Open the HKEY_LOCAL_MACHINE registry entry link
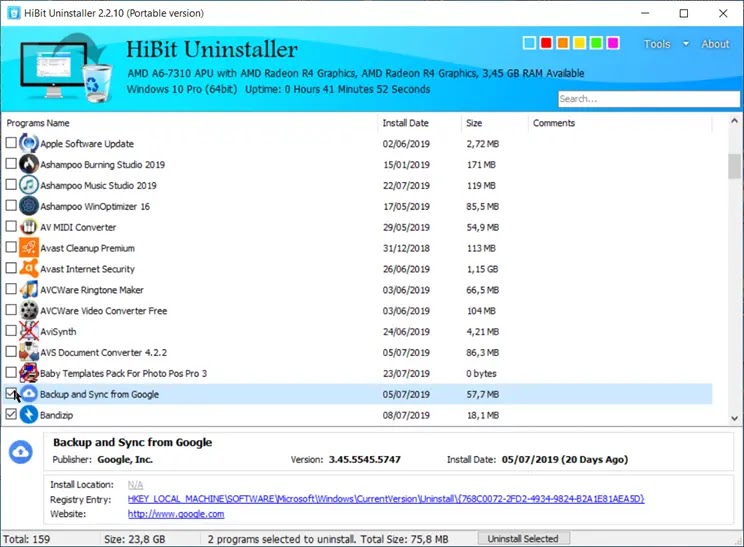The width and height of the screenshot is (744, 547). [386, 499]
